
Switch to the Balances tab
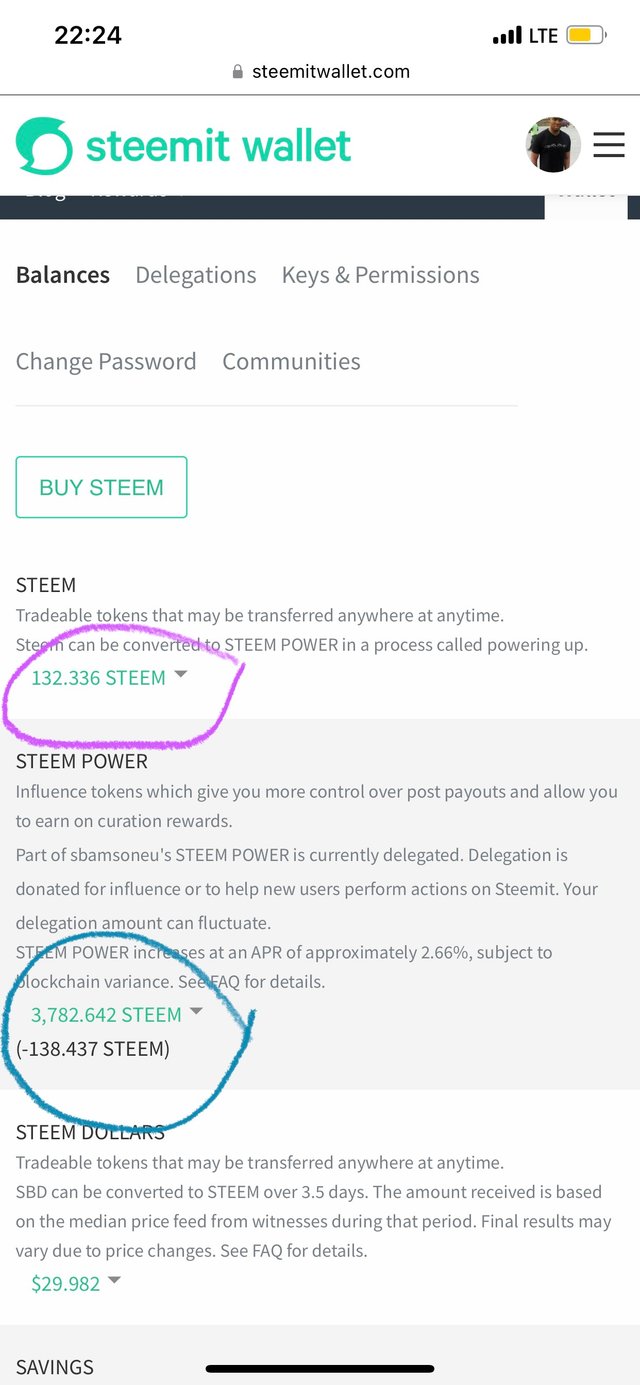pos(63,275)
